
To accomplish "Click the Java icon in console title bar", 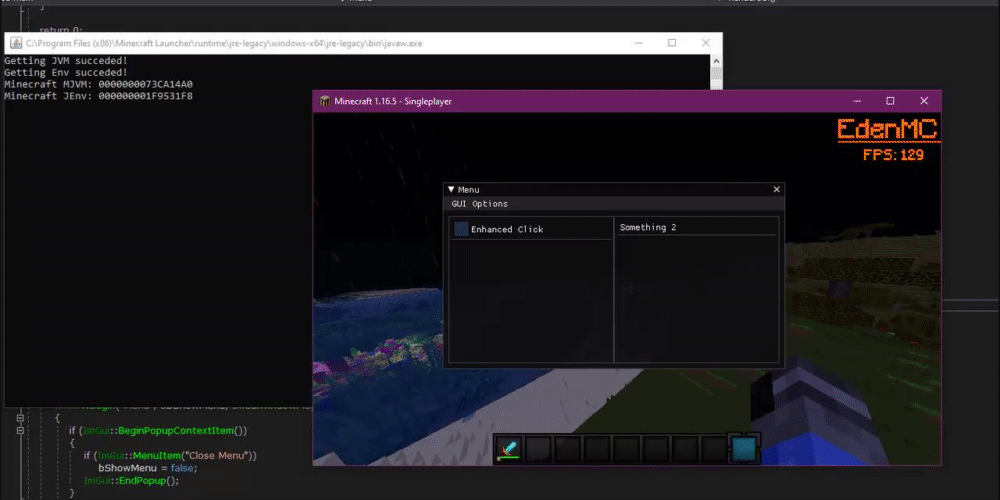I will click(15, 43).
